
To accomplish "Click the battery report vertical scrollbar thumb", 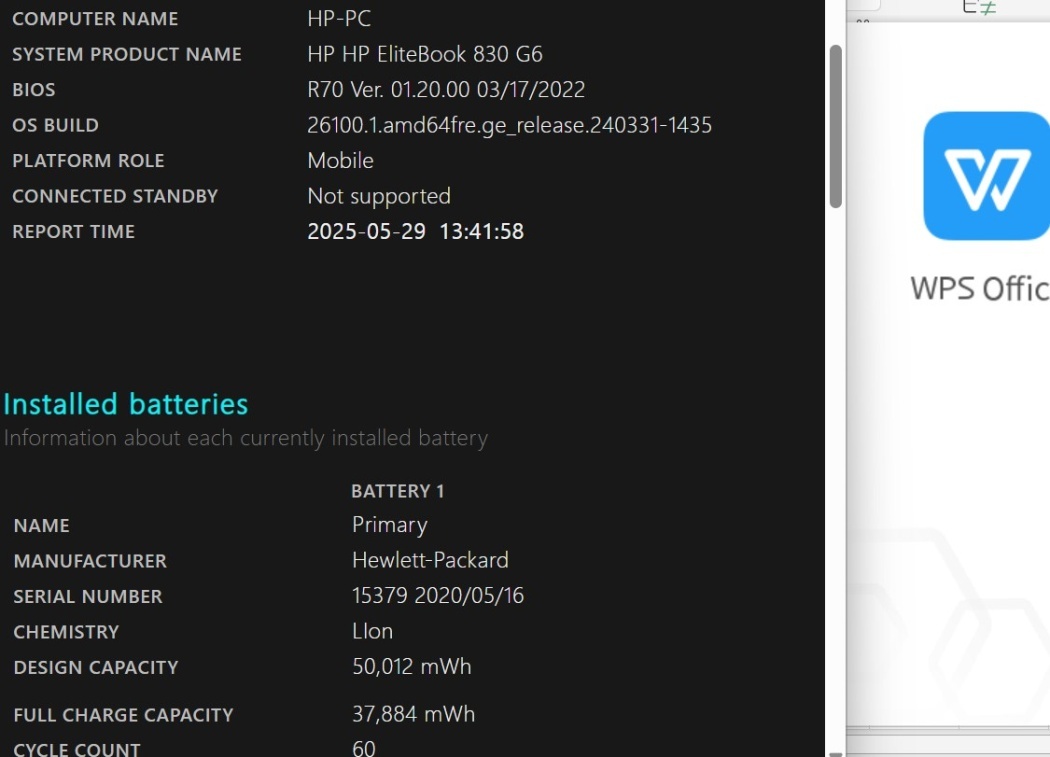I will (835, 127).
